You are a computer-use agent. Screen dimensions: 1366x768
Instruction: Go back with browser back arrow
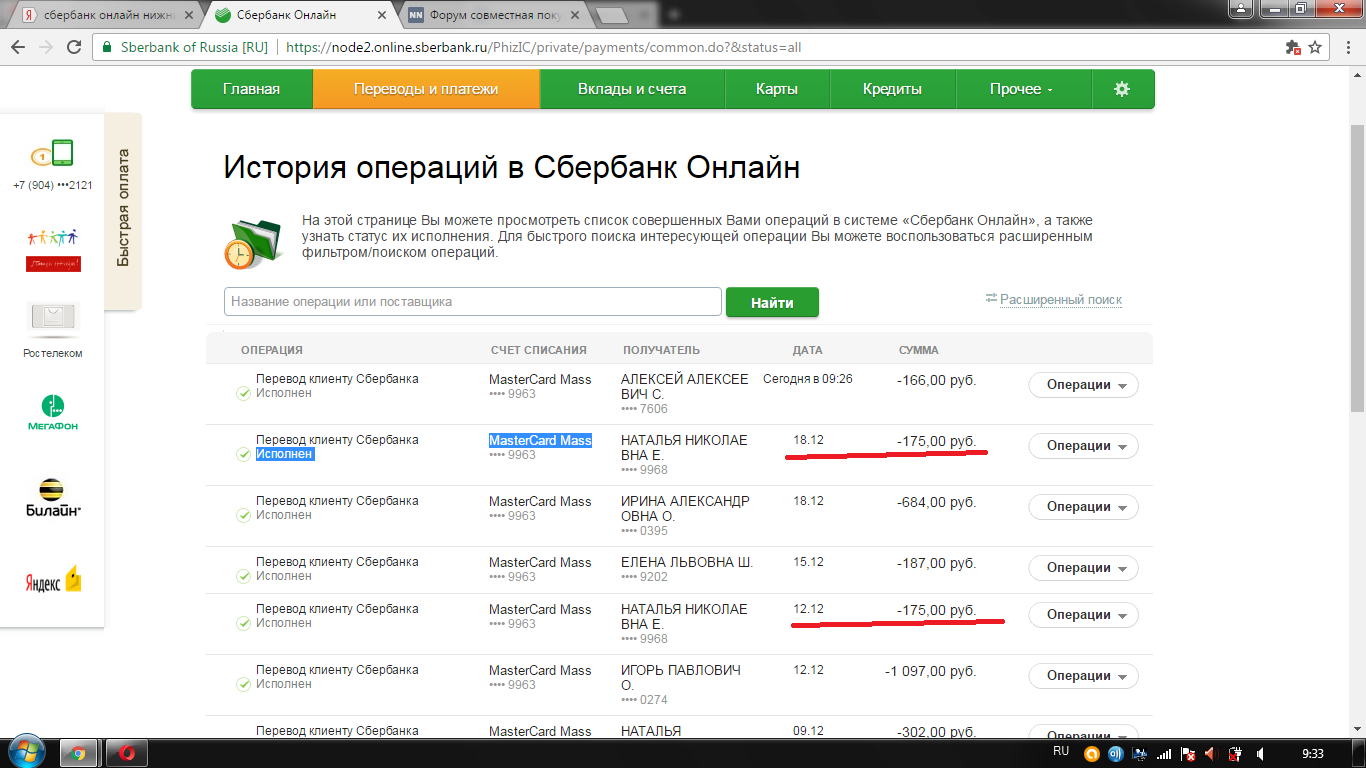point(18,47)
